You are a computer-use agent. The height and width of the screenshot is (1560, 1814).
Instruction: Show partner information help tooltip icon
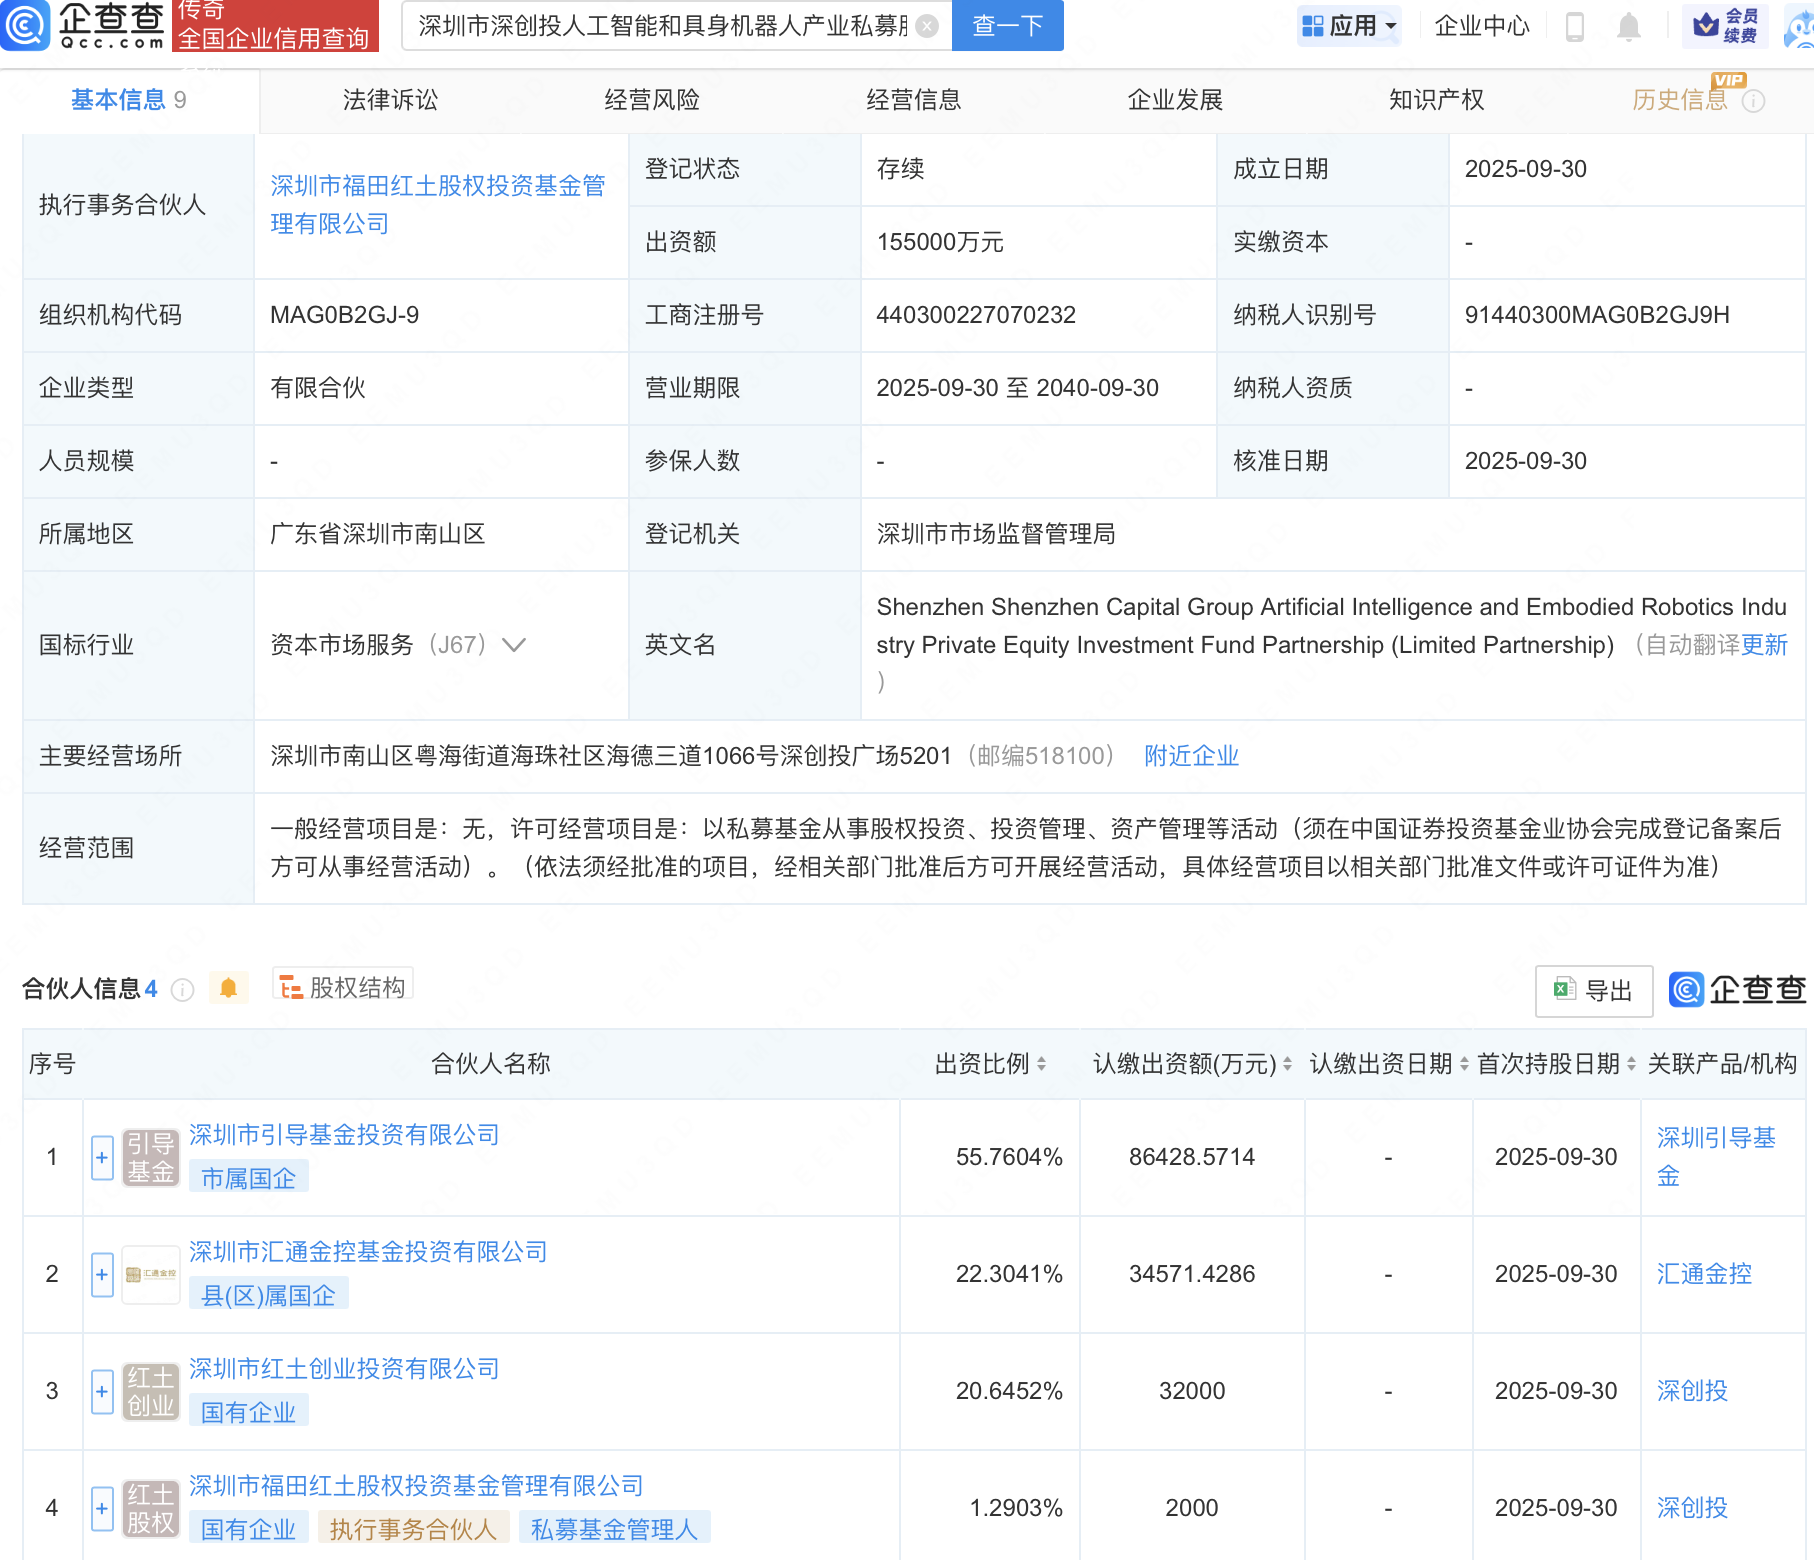pos(182,990)
